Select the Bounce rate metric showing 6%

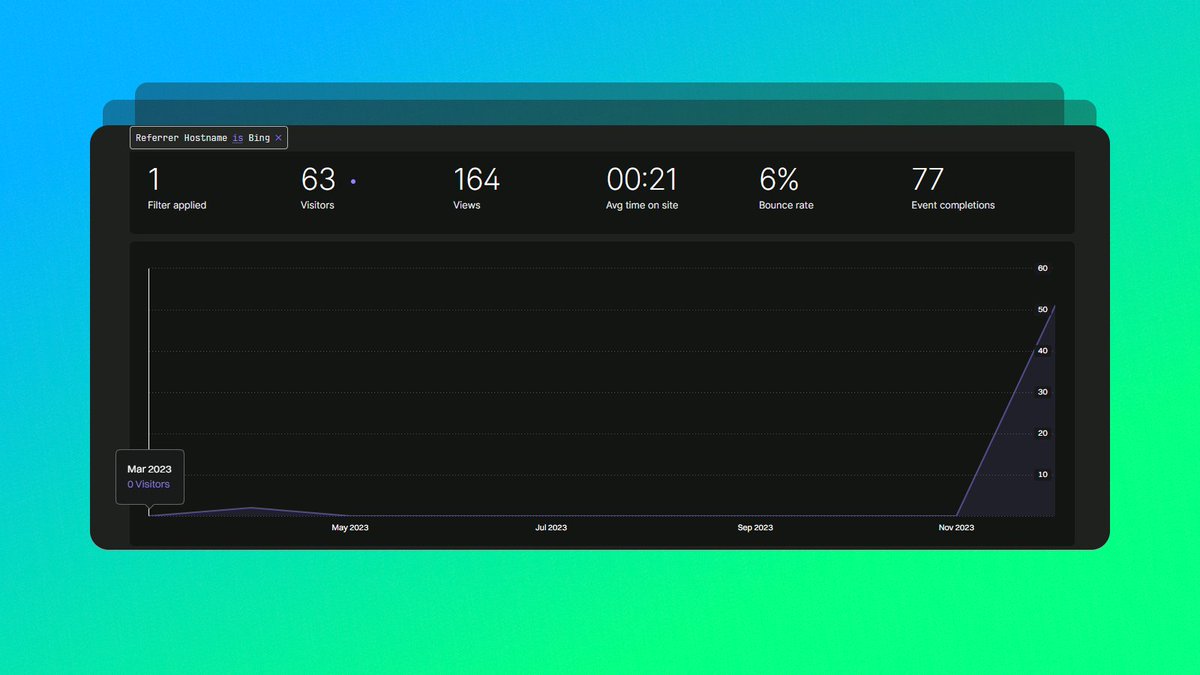[786, 189]
